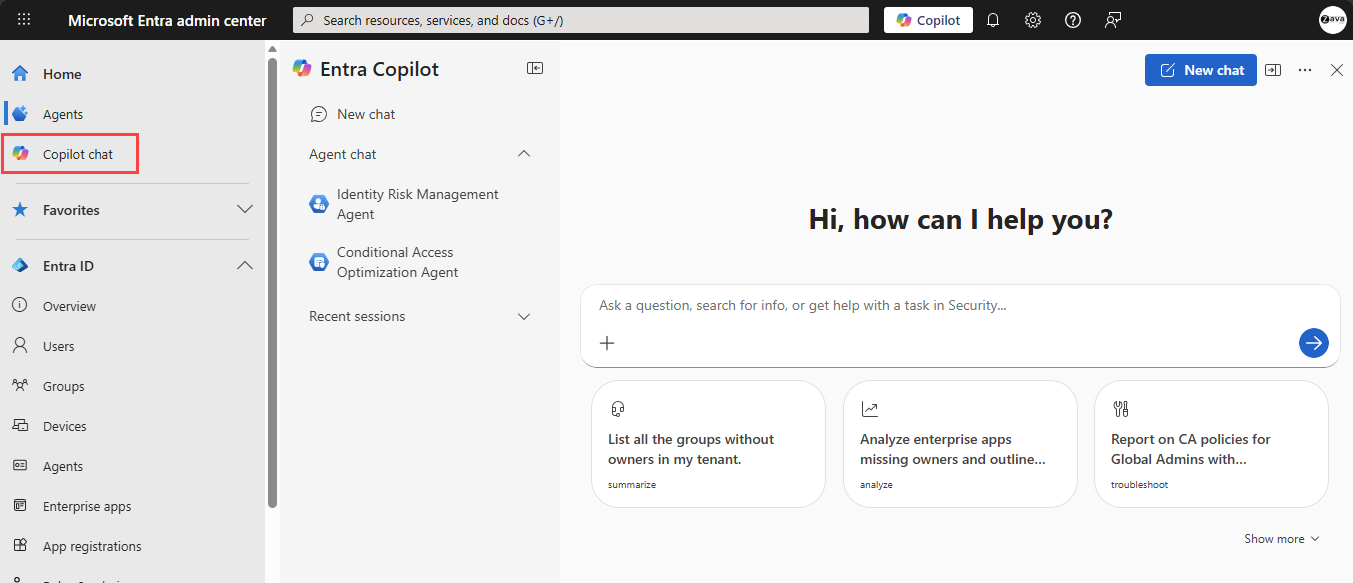The height and width of the screenshot is (583, 1353).
Task: Click the Groups people icon
Action: click(x=20, y=385)
